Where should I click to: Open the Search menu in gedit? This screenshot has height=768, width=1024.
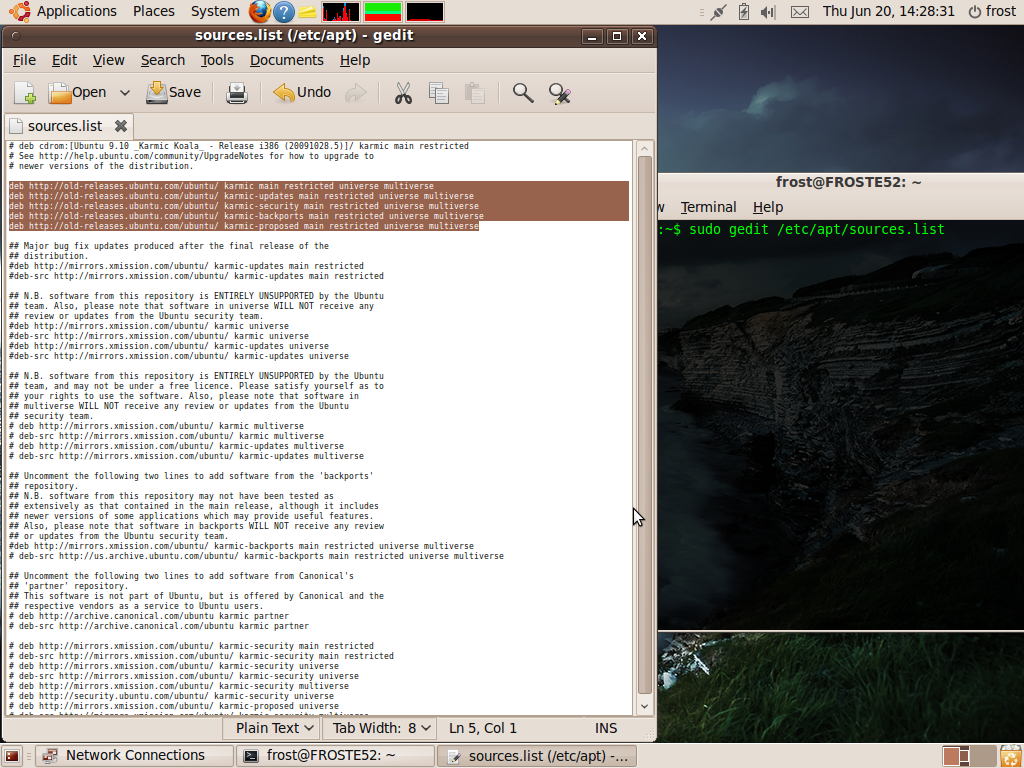[163, 60]
